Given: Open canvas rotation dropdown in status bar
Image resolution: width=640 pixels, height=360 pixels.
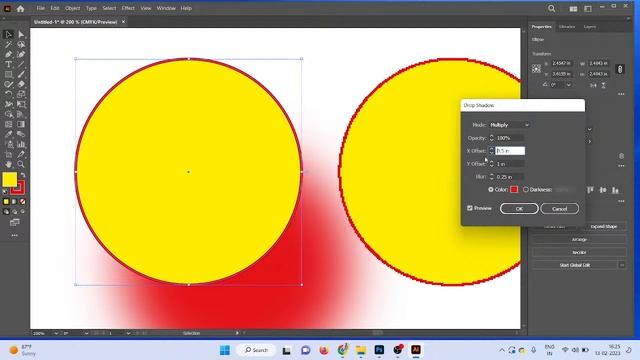Looking at the screenshot, I should point(86,333).
